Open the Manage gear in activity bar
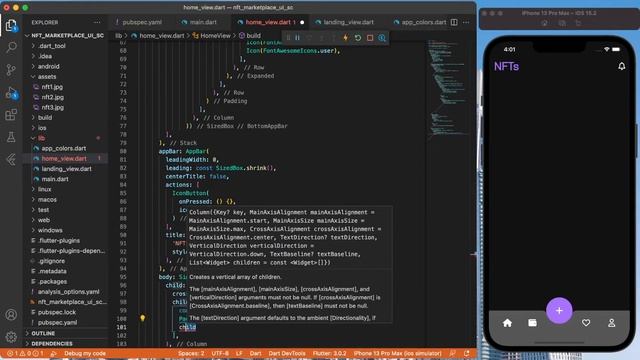Screen dimensions: 640x360 point(11,337)
